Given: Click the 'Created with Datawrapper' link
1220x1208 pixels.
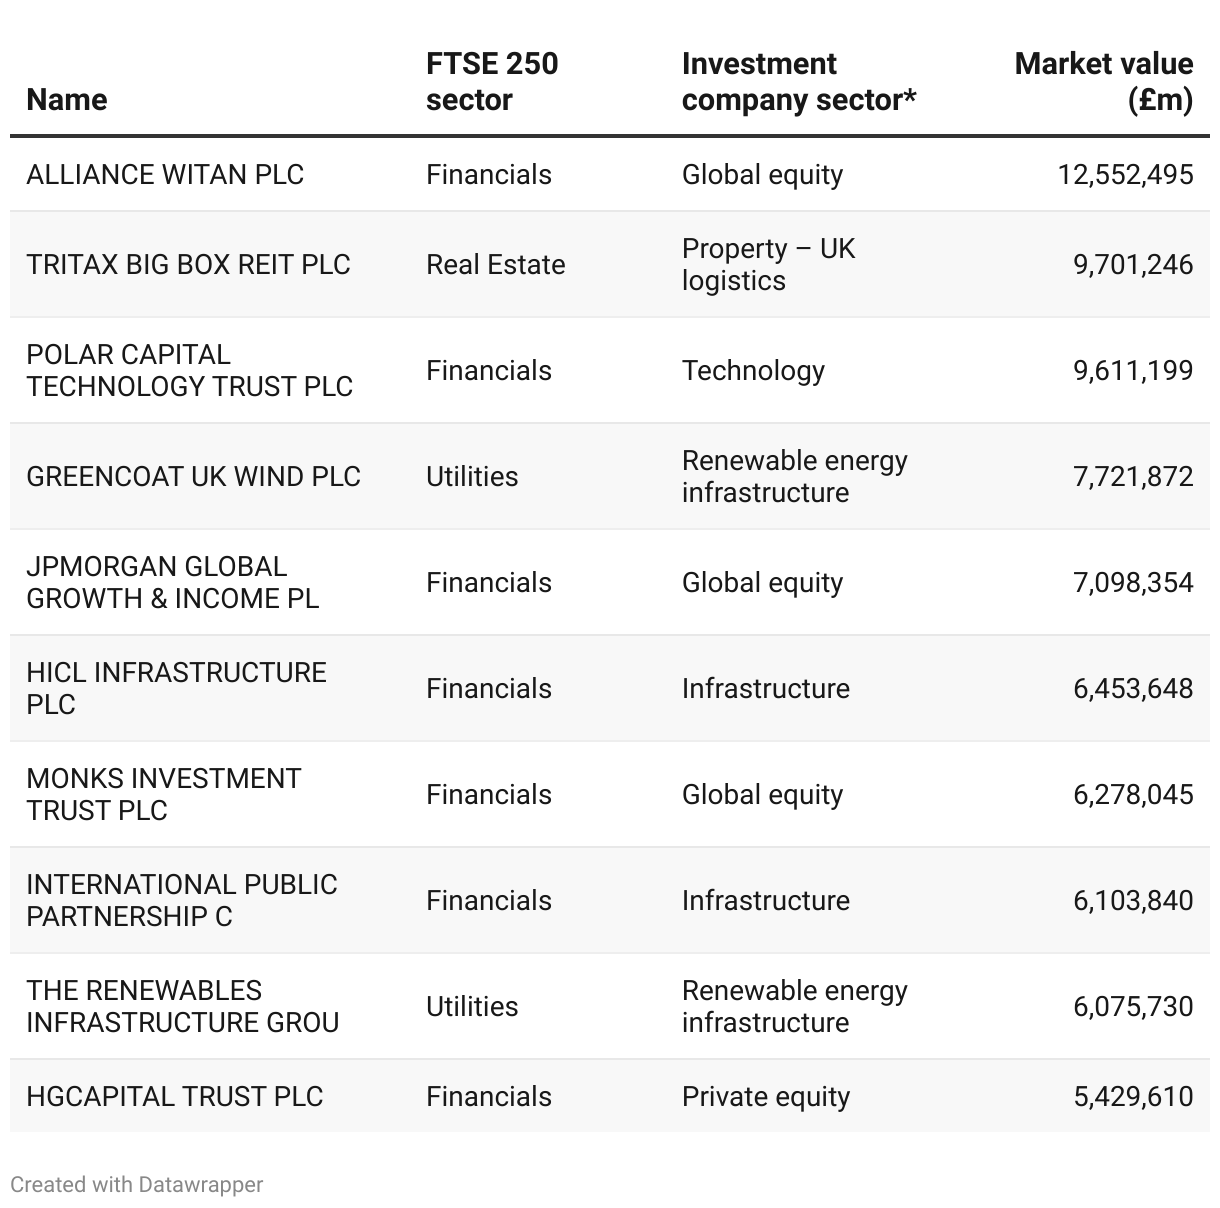Looking at the screenshot, I should [137, 1185].
